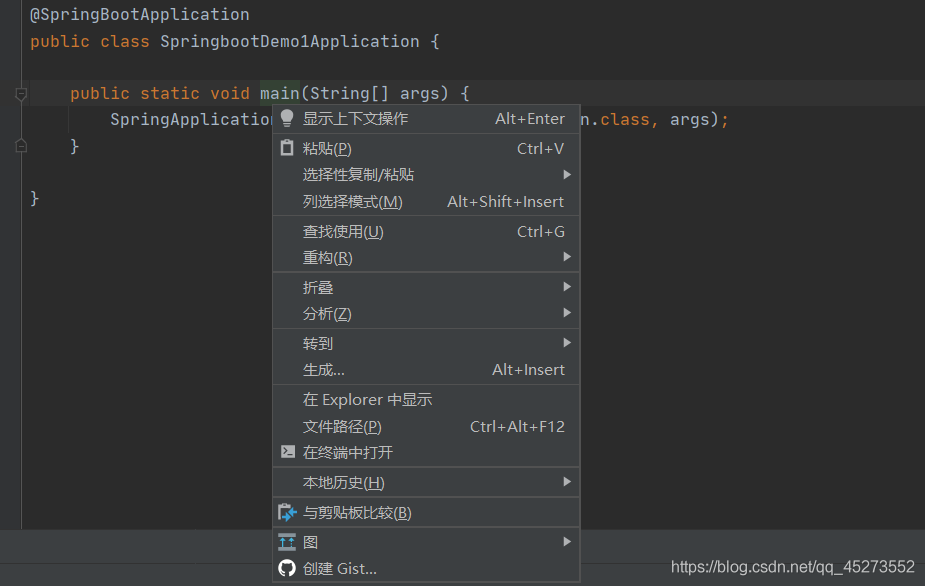The width and height of the screenshot is (925, 586).
Task: Choose 生成... menu entry
Action: [x=426, y=369]
